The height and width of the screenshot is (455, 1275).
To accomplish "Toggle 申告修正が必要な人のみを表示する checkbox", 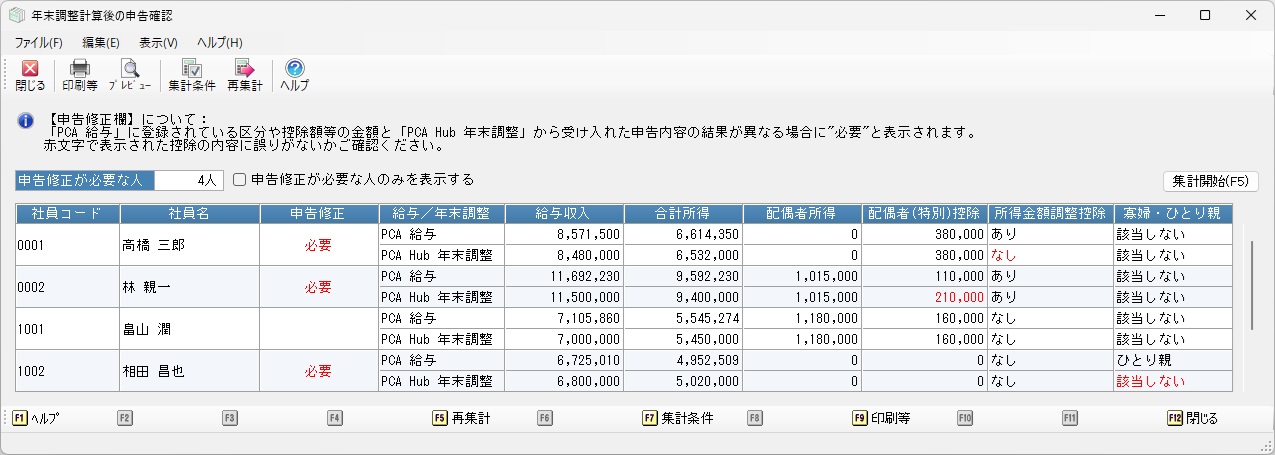I will (x=239, y=180).
